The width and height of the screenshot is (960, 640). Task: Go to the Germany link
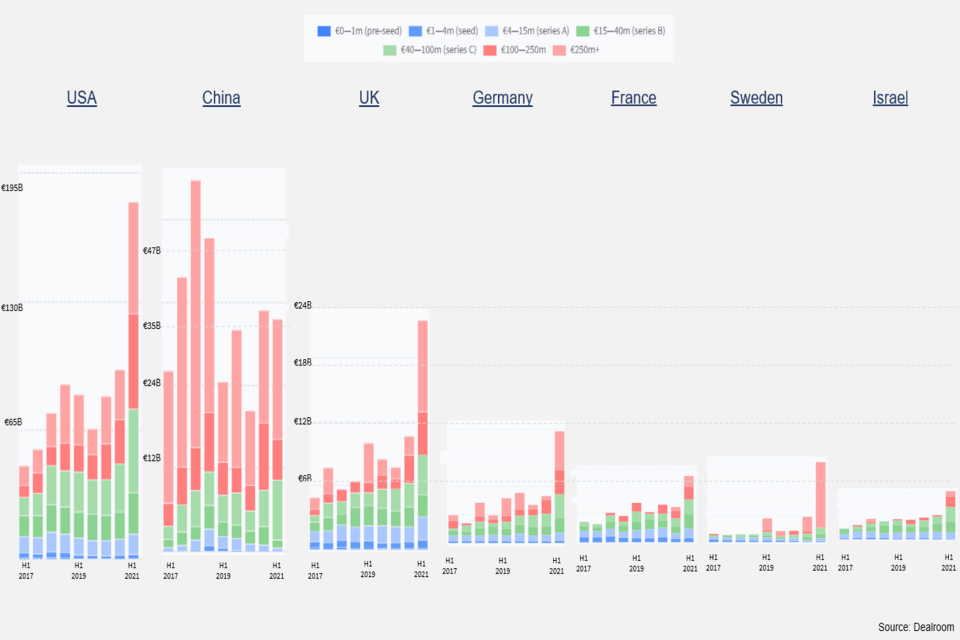tap(502, 98)
